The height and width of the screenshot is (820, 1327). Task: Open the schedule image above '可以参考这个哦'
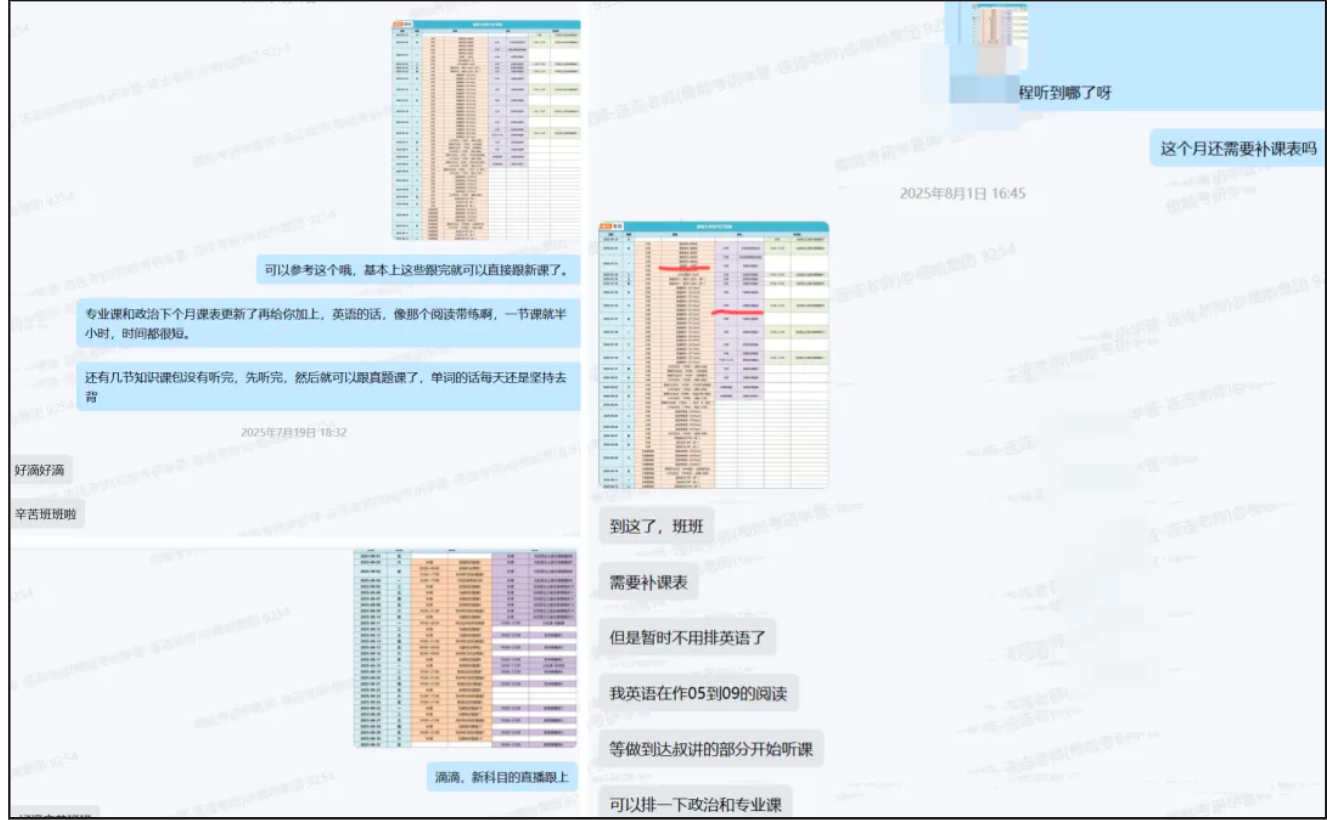coord(486,130)
